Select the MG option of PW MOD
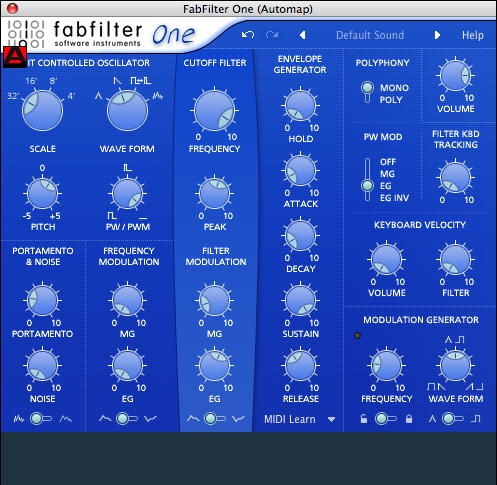The image size is (497, 485). (387, 174)
